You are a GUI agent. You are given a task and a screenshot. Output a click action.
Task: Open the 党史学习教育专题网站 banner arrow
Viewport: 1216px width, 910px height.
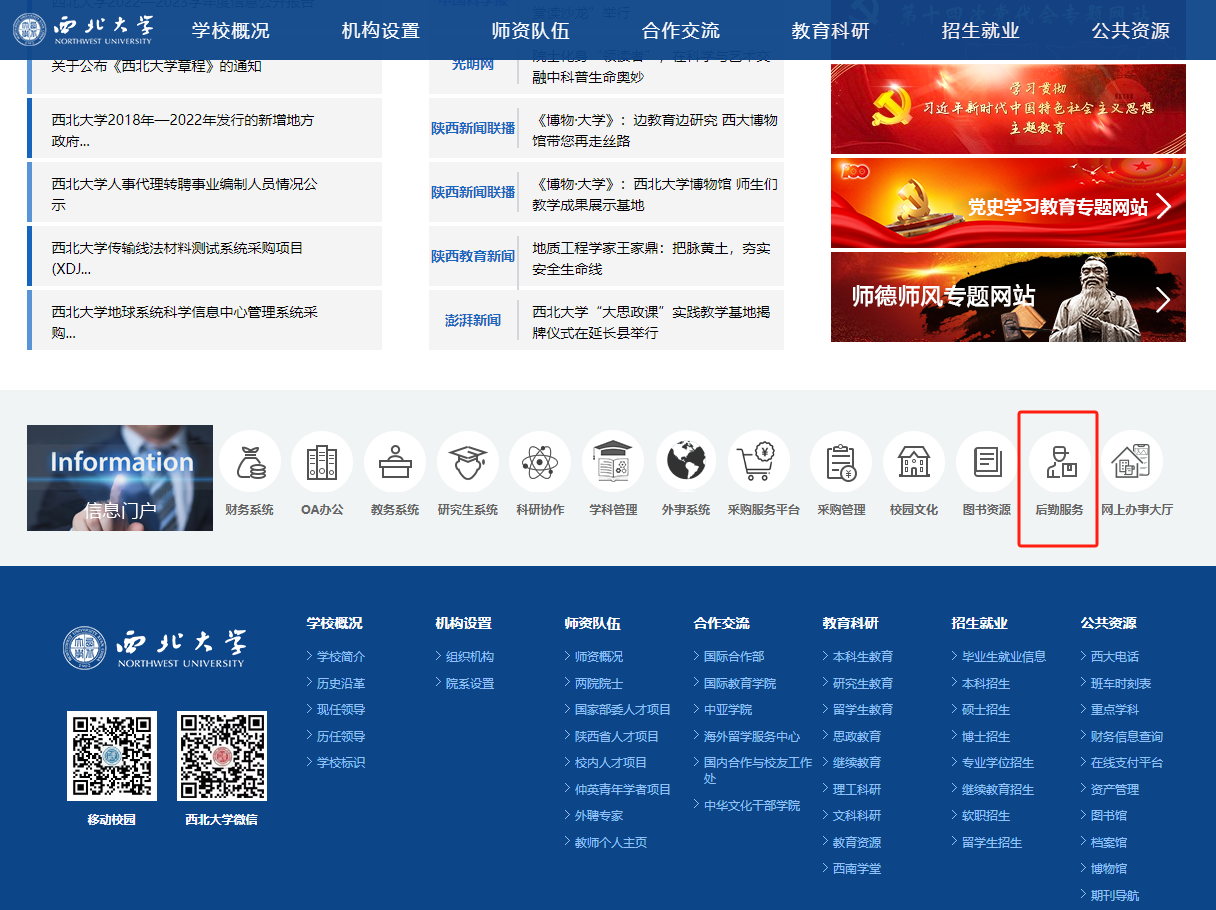(x=1163, y=206)
